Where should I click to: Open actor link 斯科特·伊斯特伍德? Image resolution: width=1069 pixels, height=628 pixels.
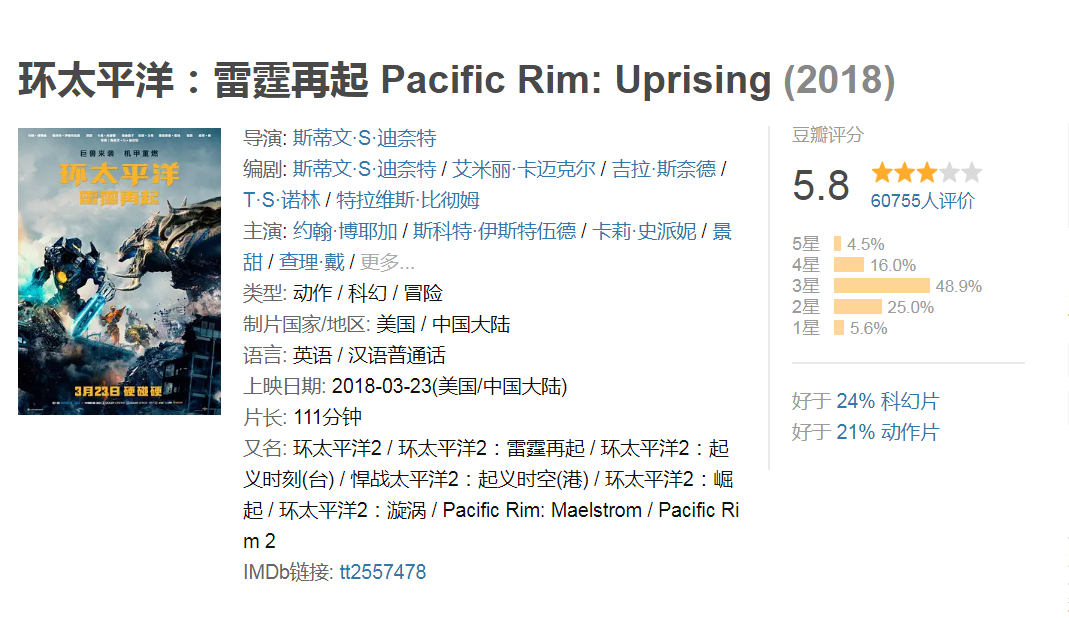pyautogui.click(x=495, y=231)
